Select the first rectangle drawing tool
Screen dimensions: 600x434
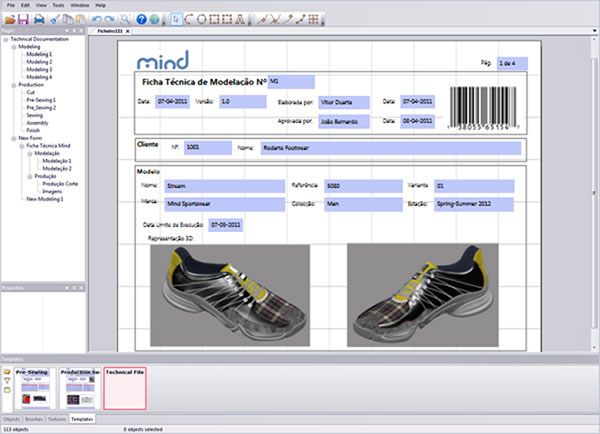click(214, 19)
